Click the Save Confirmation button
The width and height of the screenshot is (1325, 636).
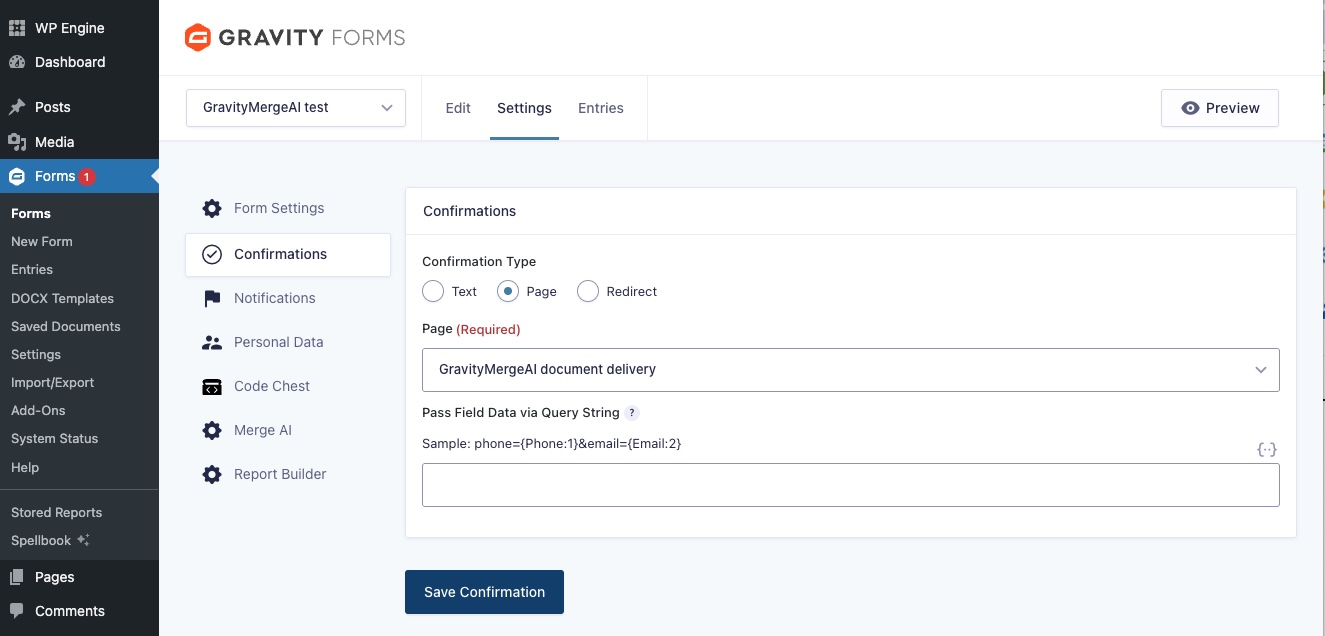pos(484,592)
